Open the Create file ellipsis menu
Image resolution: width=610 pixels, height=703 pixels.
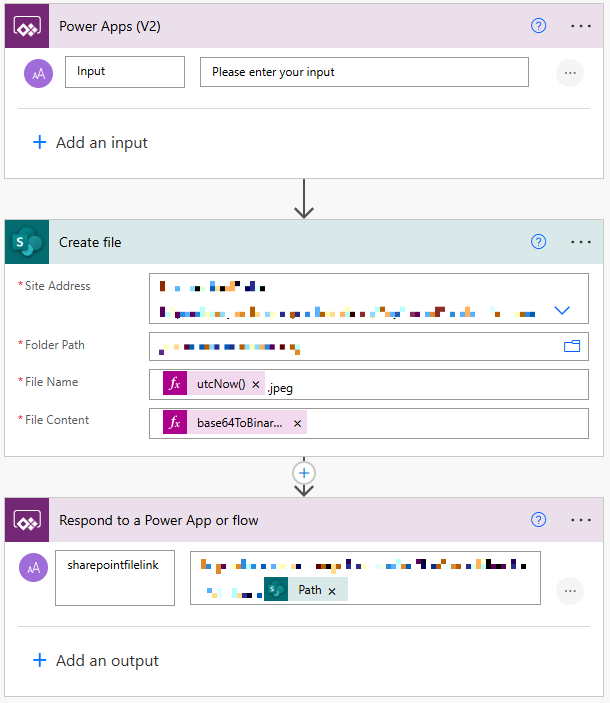(581, 242)
